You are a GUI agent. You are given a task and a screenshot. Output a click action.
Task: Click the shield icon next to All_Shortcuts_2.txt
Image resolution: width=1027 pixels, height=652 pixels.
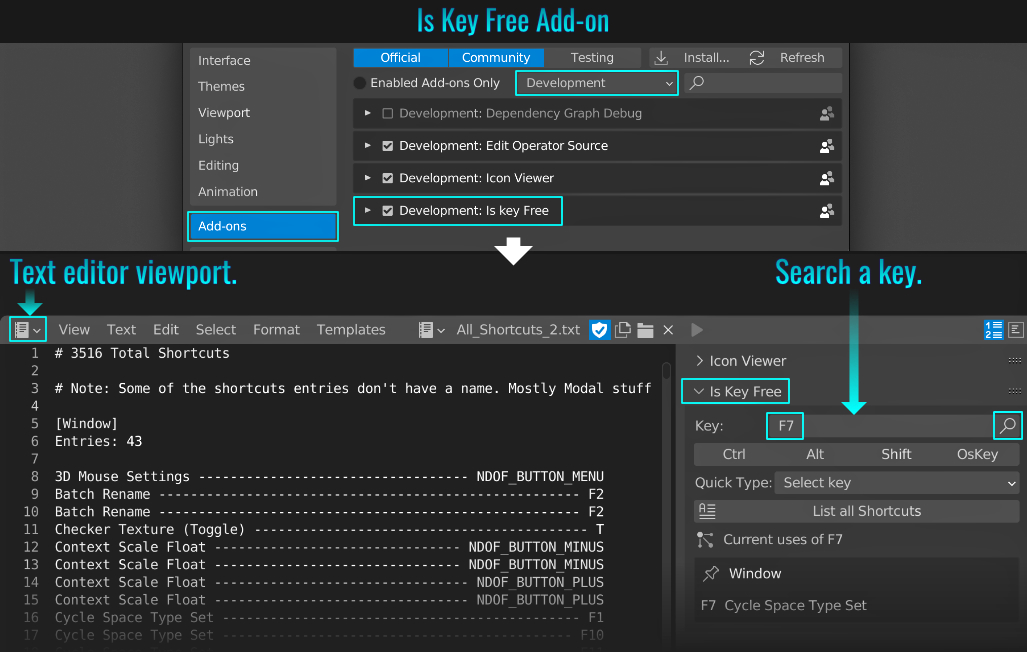pos(599,330)
